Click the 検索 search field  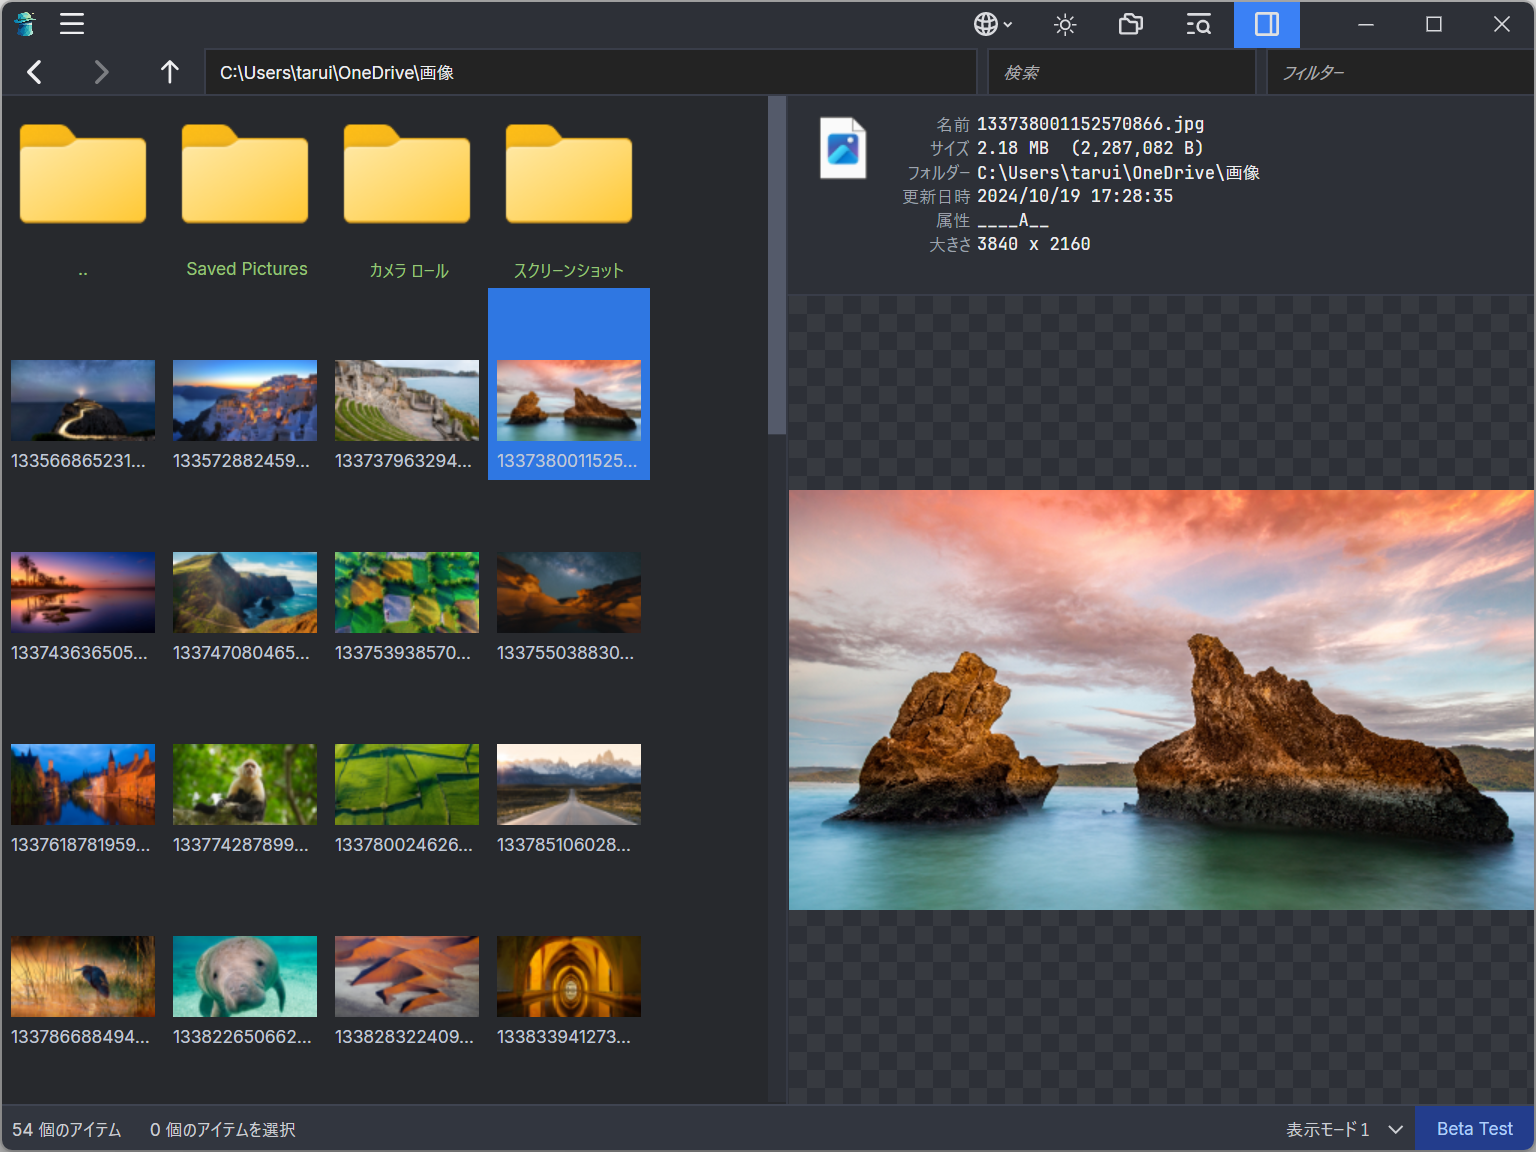pyautogui.click(x=1120, y=72)
